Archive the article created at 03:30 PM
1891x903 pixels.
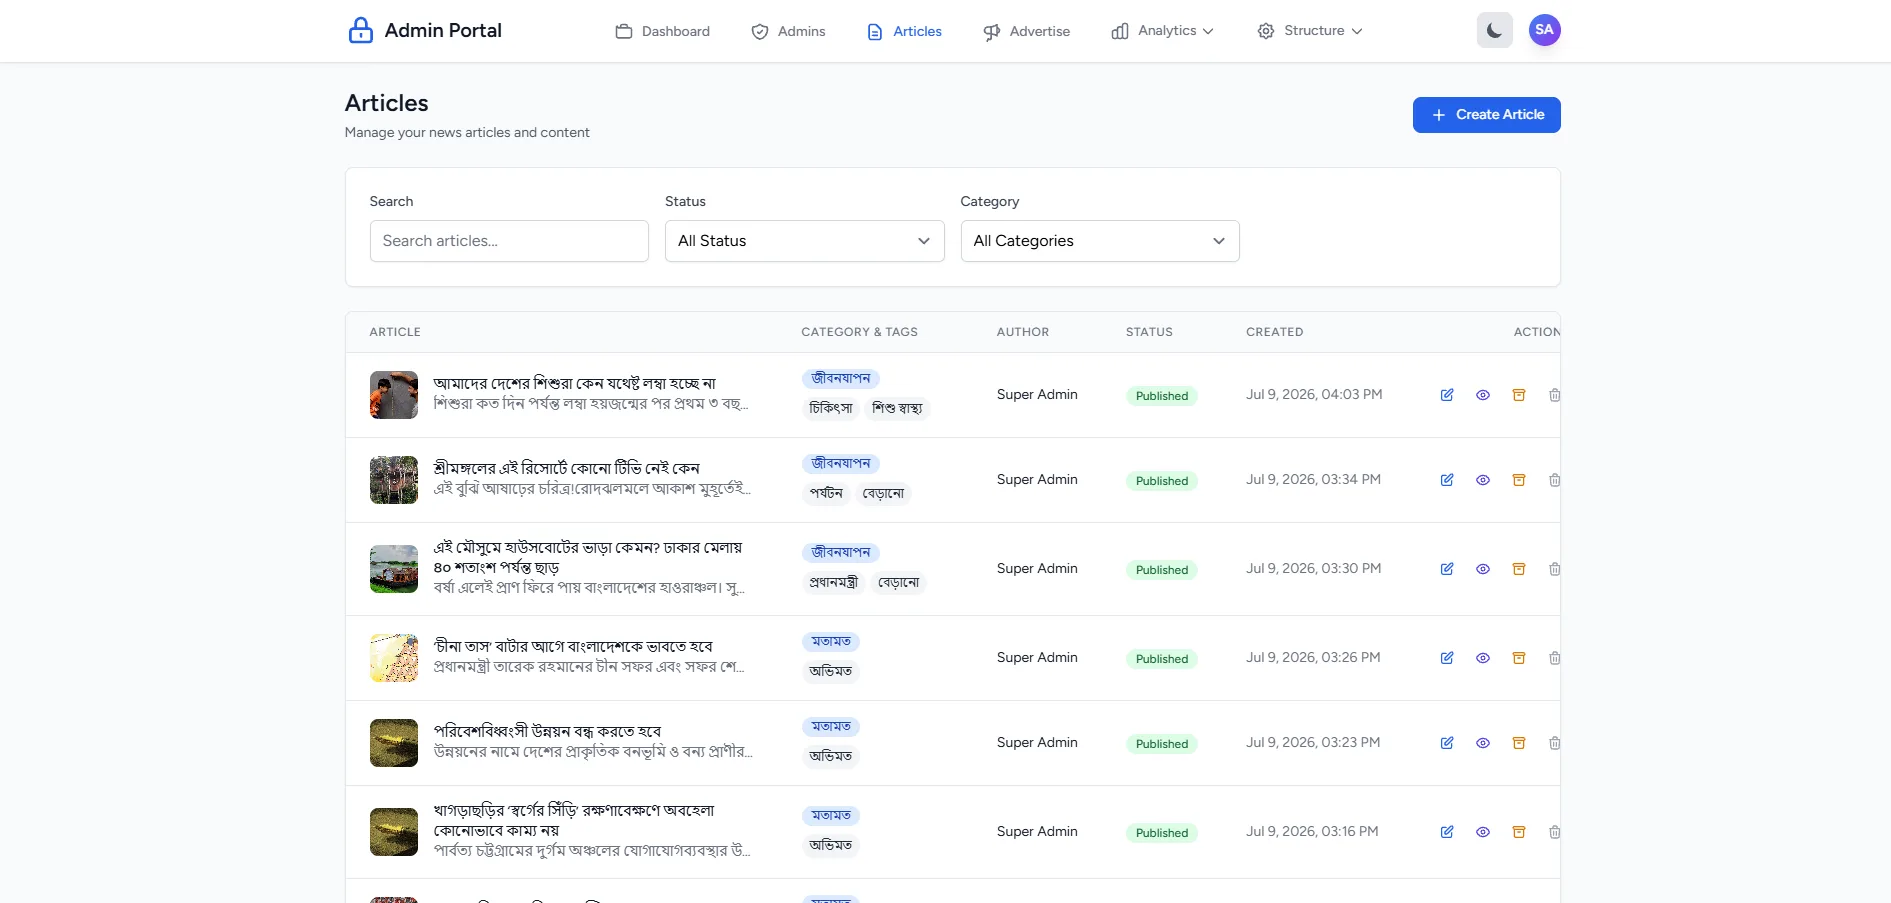(1519, 569)
